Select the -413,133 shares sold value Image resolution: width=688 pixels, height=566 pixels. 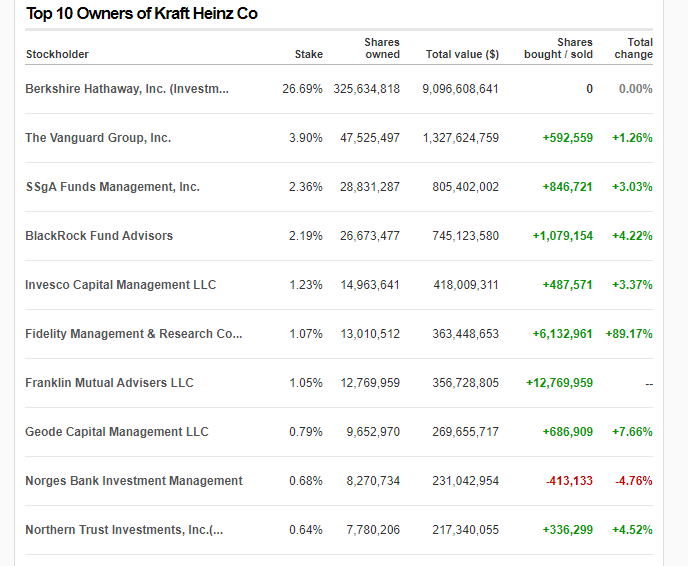click(x=570, y=481)
